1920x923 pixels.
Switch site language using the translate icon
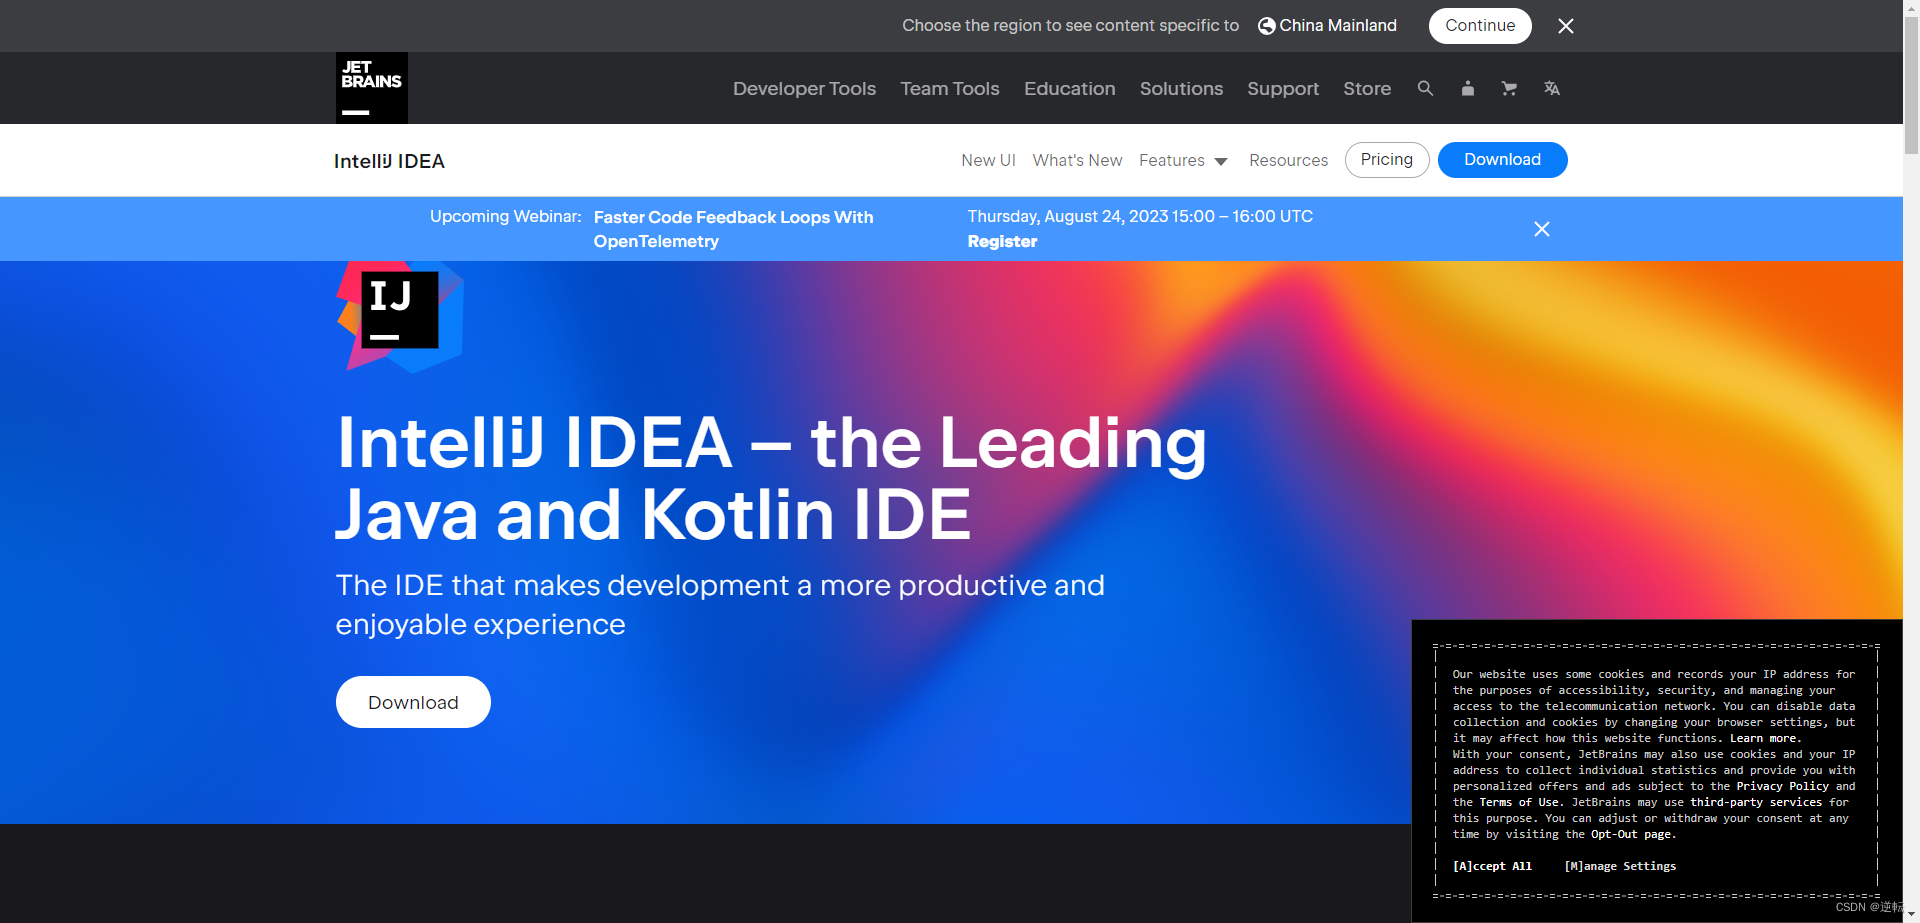click(1551, 88)
